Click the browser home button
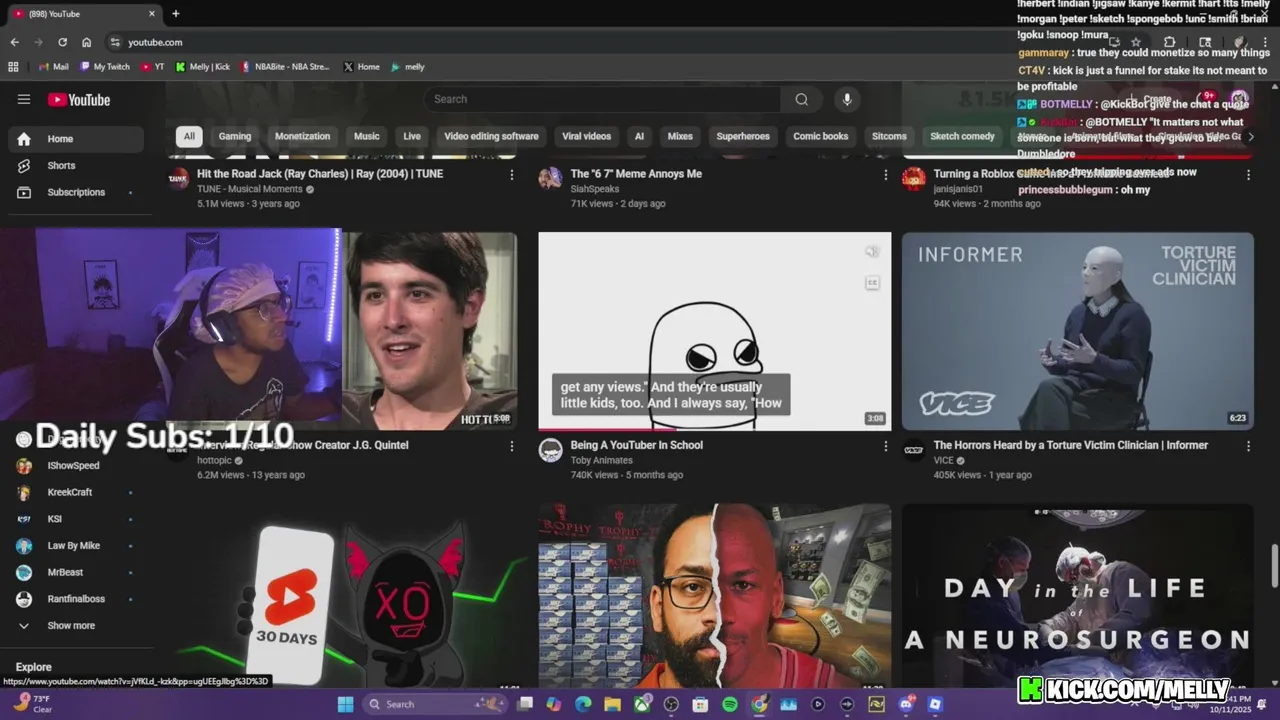The image size is (1280, 720). (x=86, y=42)
